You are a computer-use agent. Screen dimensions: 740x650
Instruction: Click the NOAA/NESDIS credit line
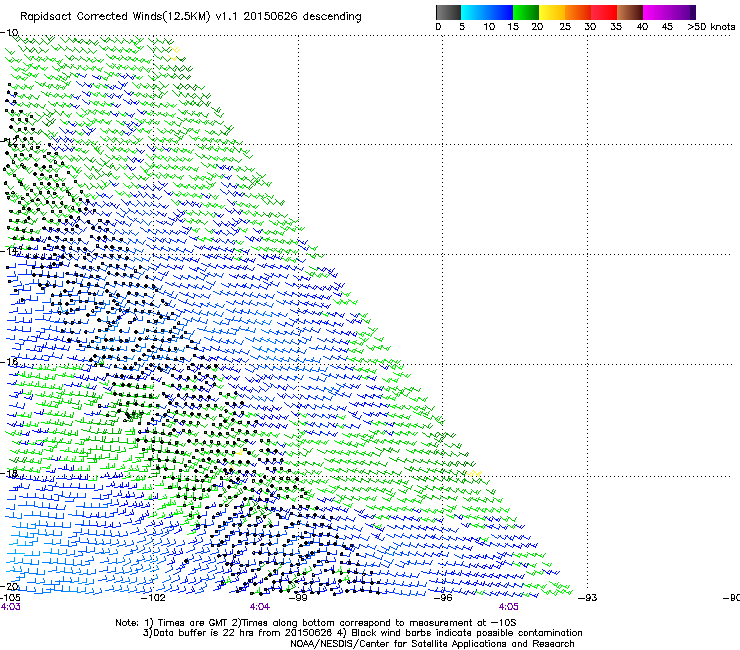click(x=432, y=644)
